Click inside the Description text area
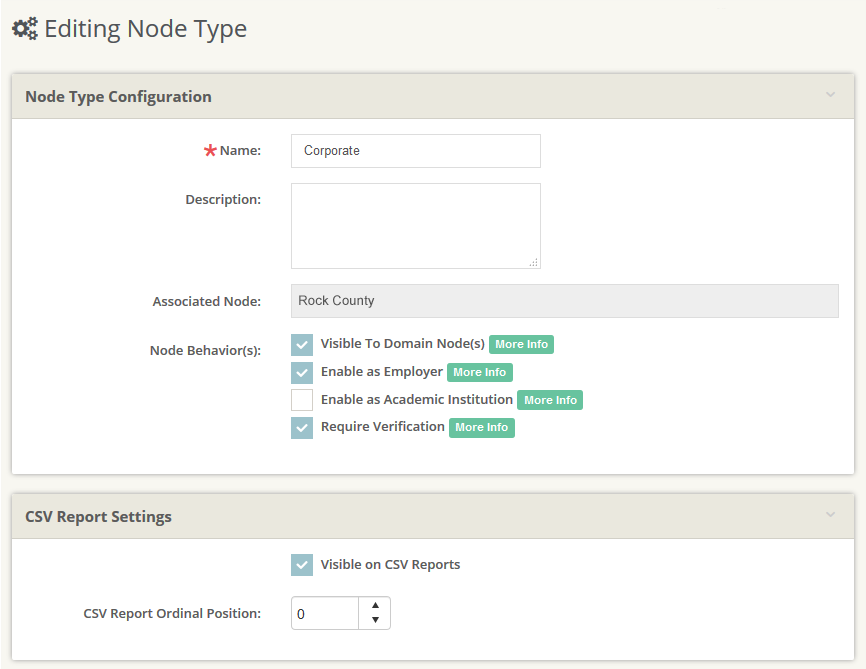This screenshot has height=669, width=866. coord(415,225)
